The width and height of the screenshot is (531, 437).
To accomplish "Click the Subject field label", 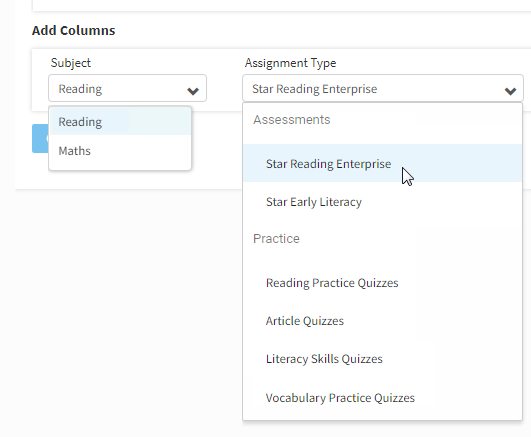I will coord(70,63).
